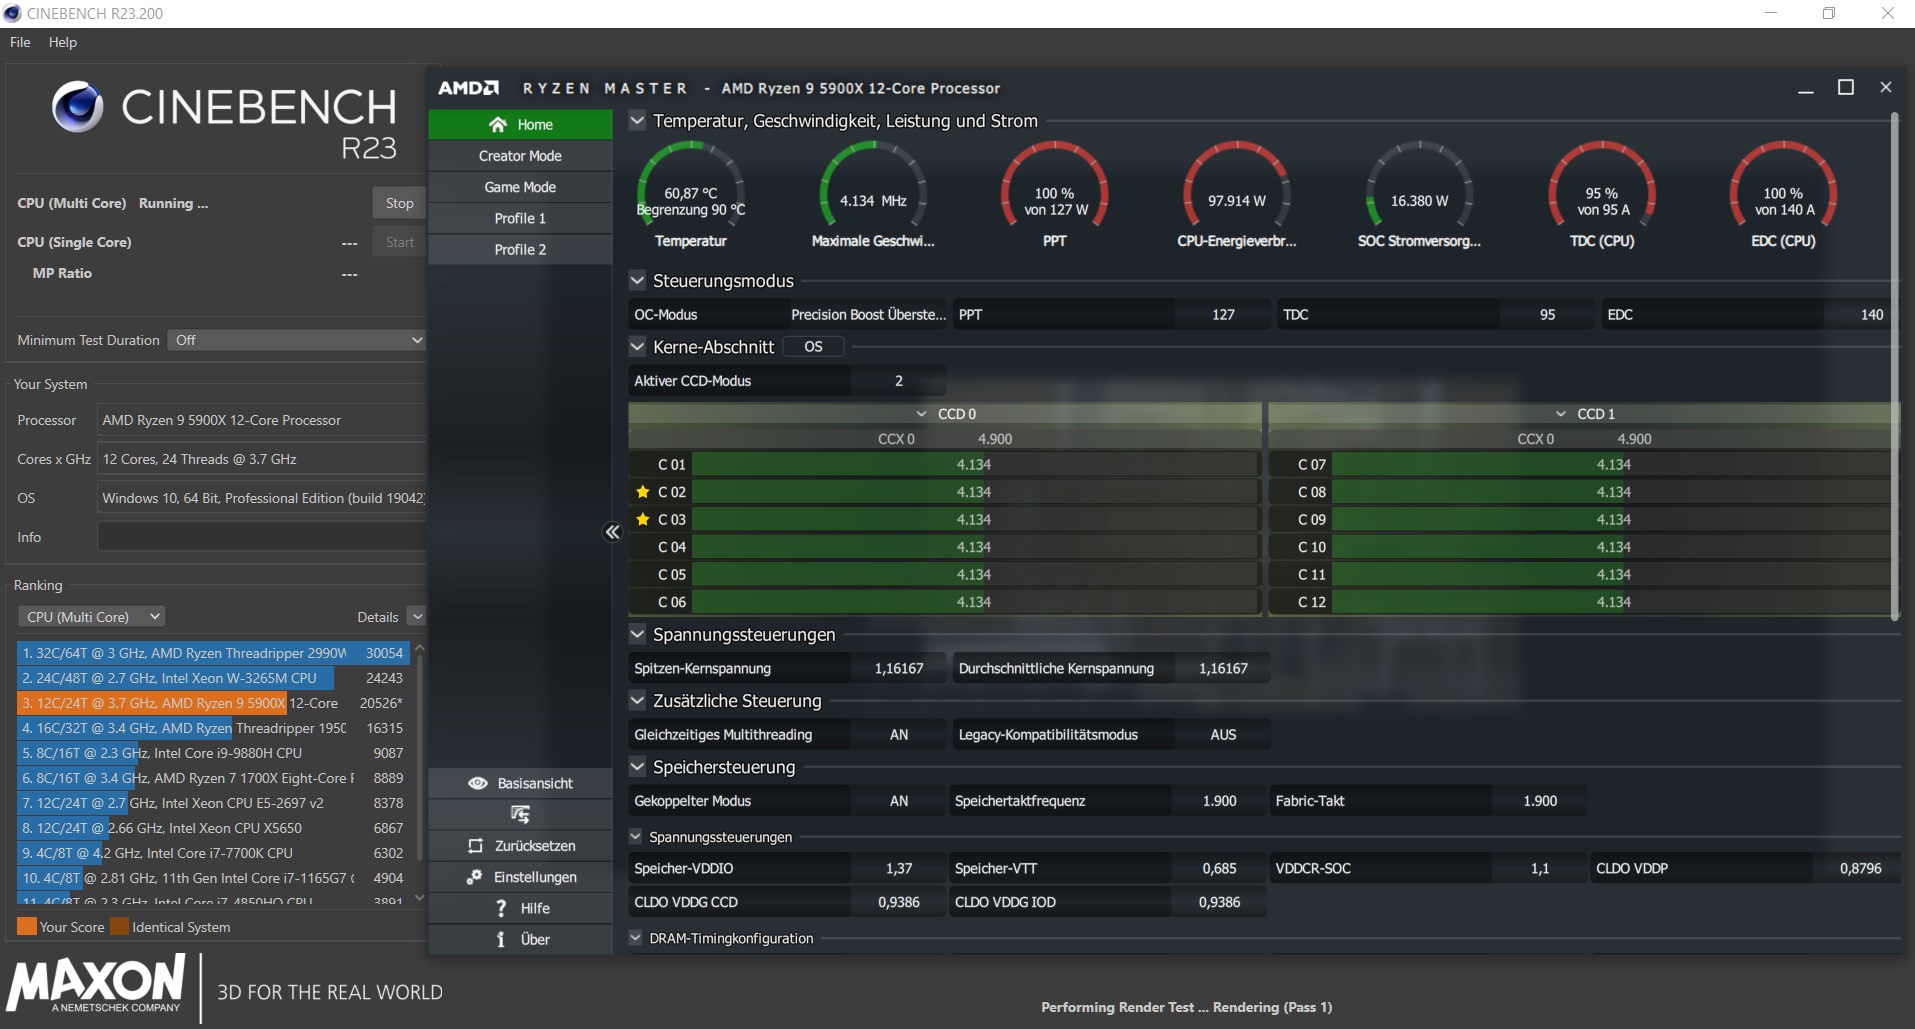The image size is (1915, 1029).
Task: Stop the CPU Multi Core test
Action: pos(399,203)
